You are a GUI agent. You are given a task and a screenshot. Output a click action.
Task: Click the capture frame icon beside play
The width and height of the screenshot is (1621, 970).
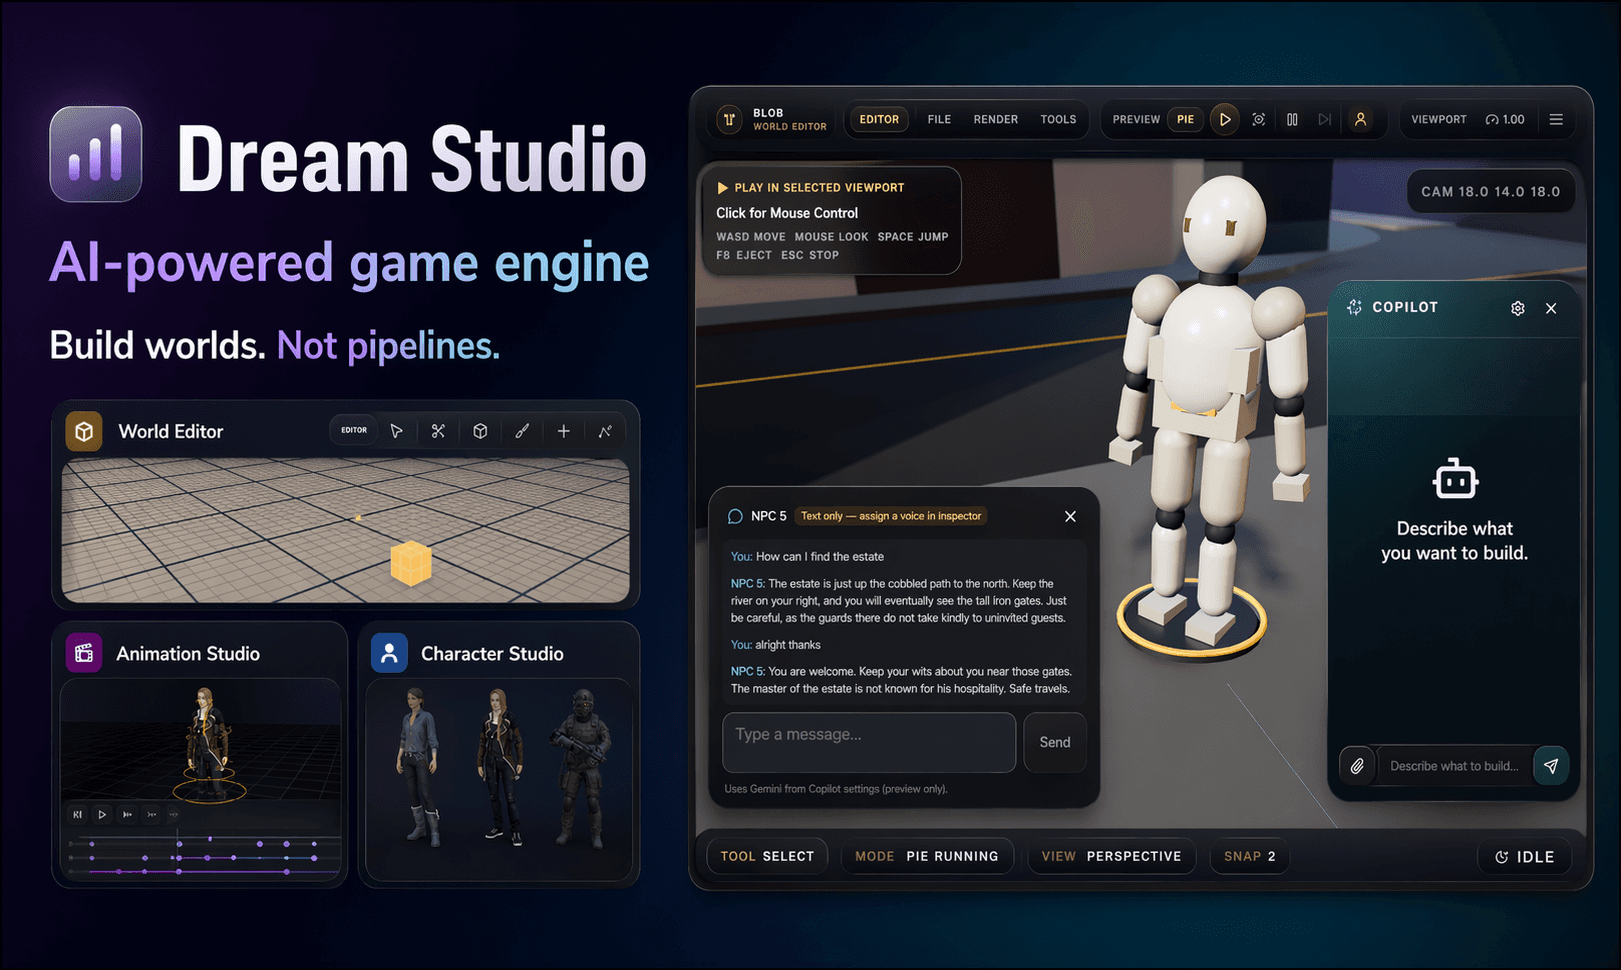coord(1258,120)
